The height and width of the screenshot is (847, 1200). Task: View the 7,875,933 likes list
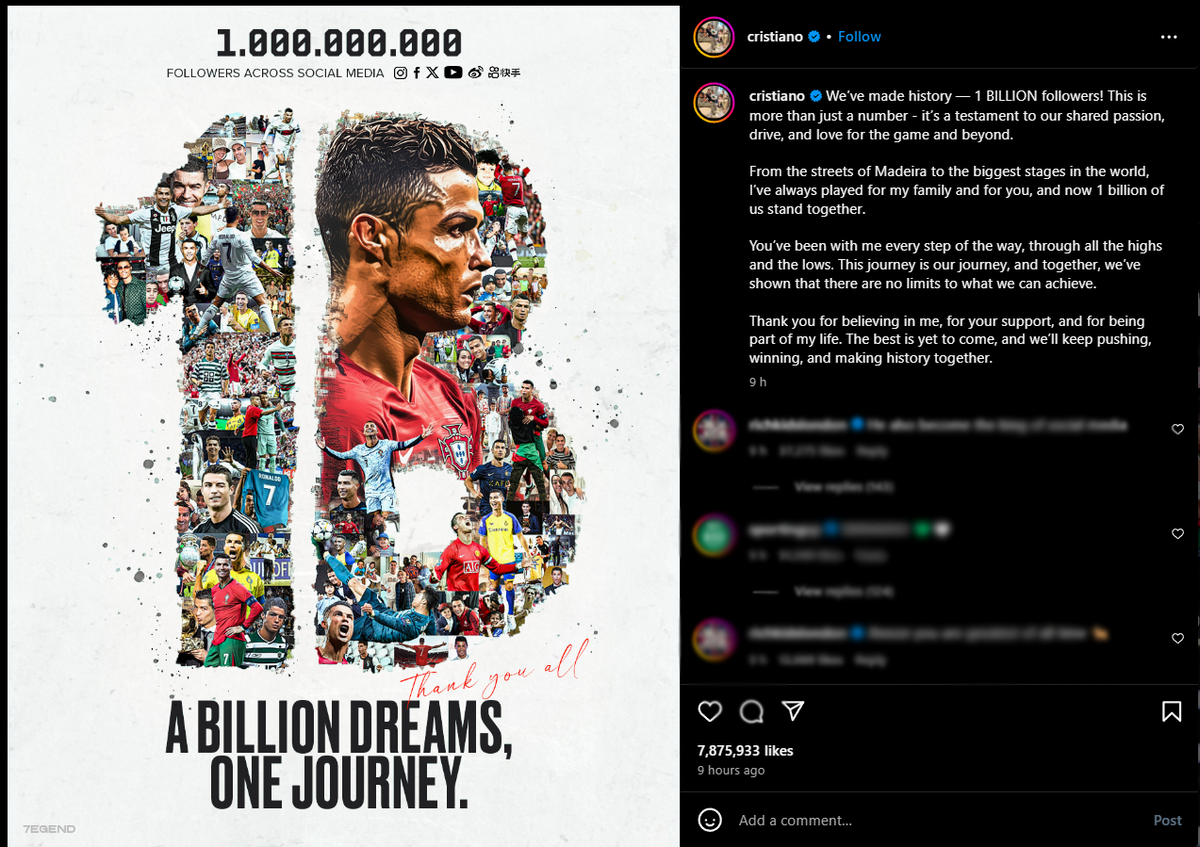click(x=745, y=750)
